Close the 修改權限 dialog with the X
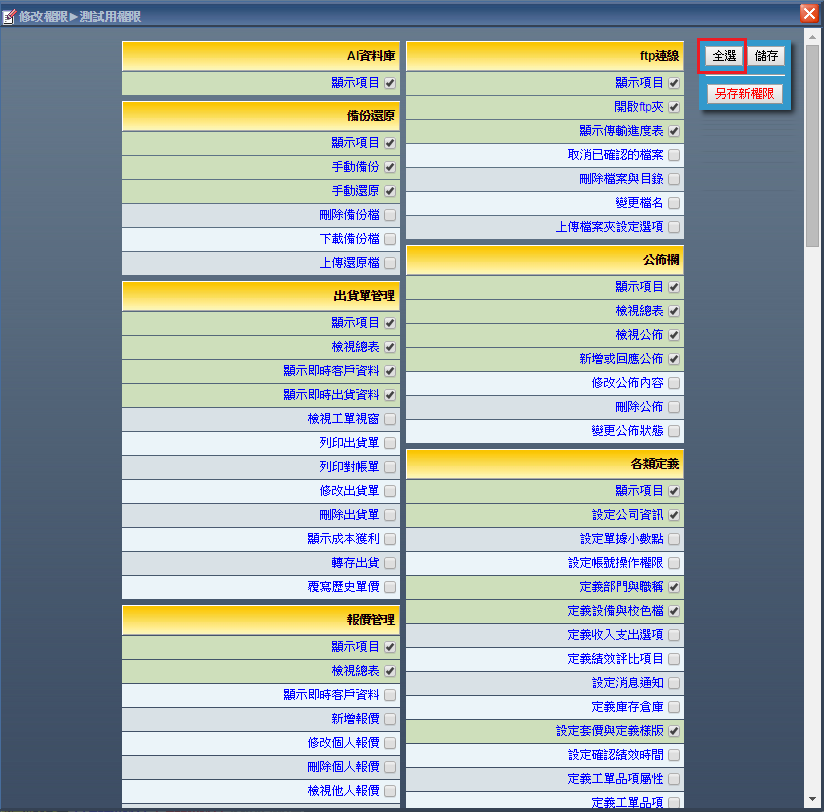Screen dimensions: 824x812 (x=808, y=14)
